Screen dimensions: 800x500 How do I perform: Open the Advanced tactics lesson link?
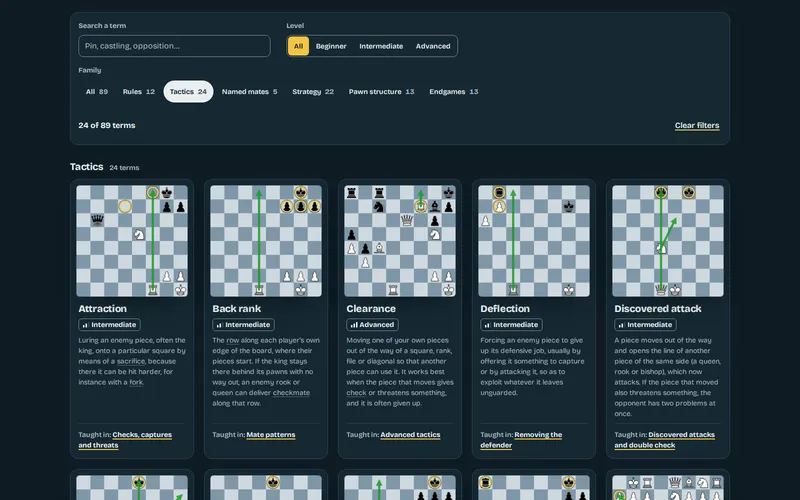click(410, 435)
